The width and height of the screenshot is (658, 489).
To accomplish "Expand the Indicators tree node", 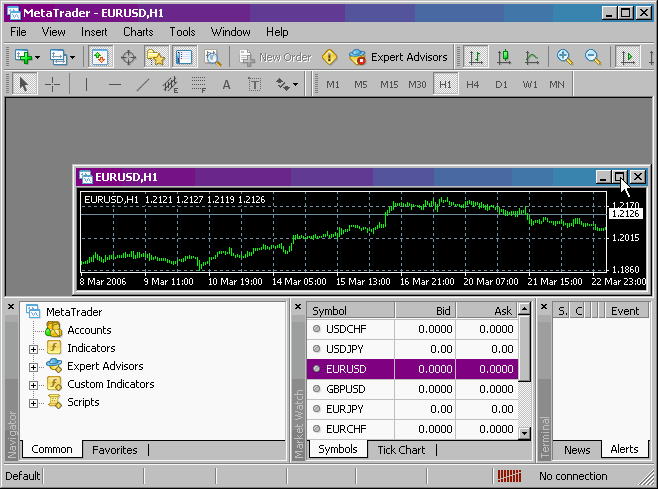I will click(x=34, y=349).
